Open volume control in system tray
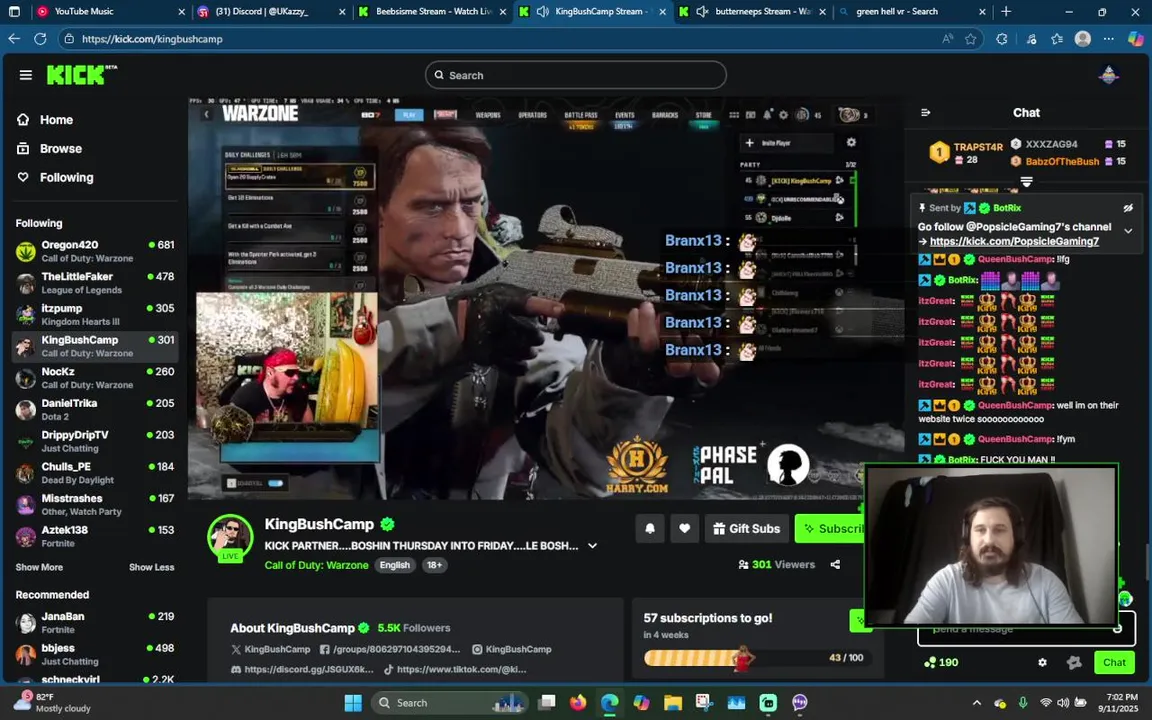1152x720 pixels. pyautogui.click(x=1063, y=703)
